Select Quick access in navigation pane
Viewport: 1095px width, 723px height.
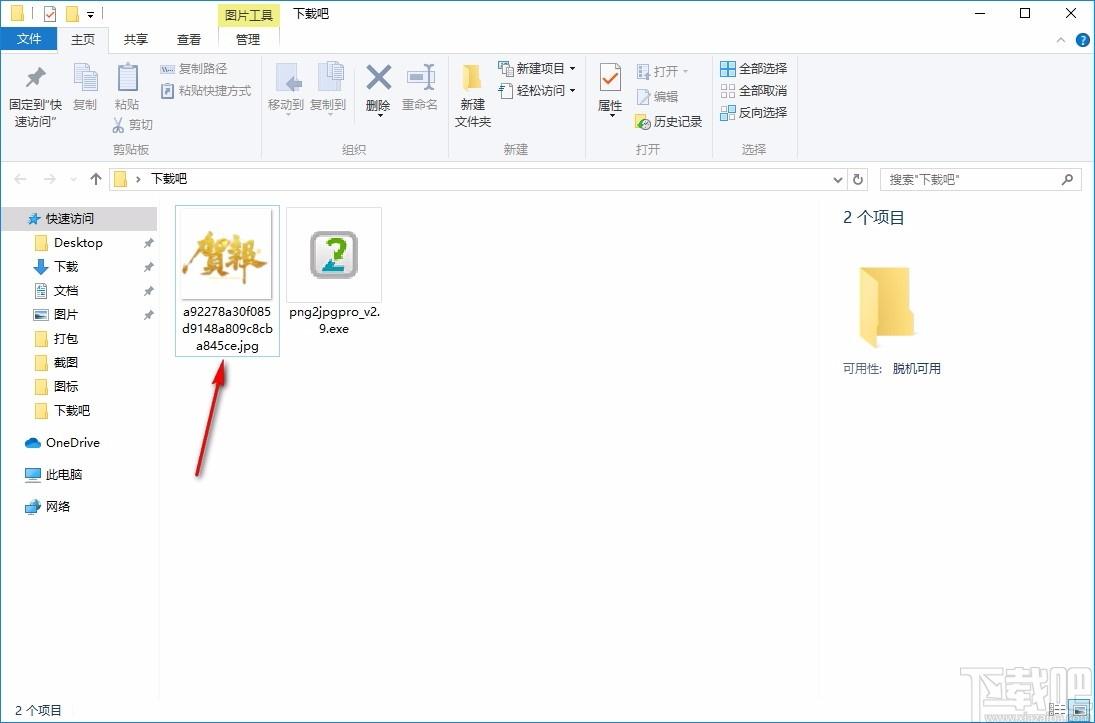(x=79, y=219)
